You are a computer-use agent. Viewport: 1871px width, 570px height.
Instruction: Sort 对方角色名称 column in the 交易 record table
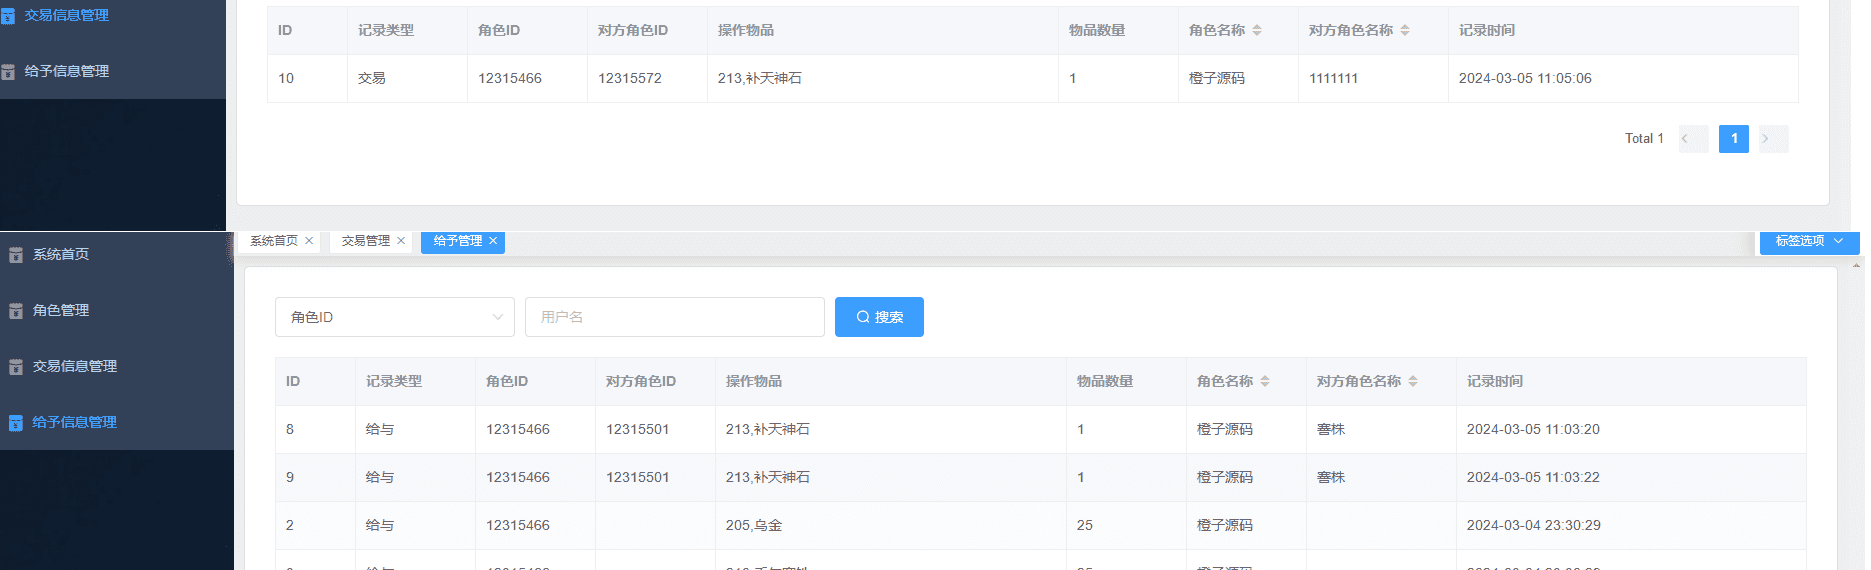click(1405, 30)
